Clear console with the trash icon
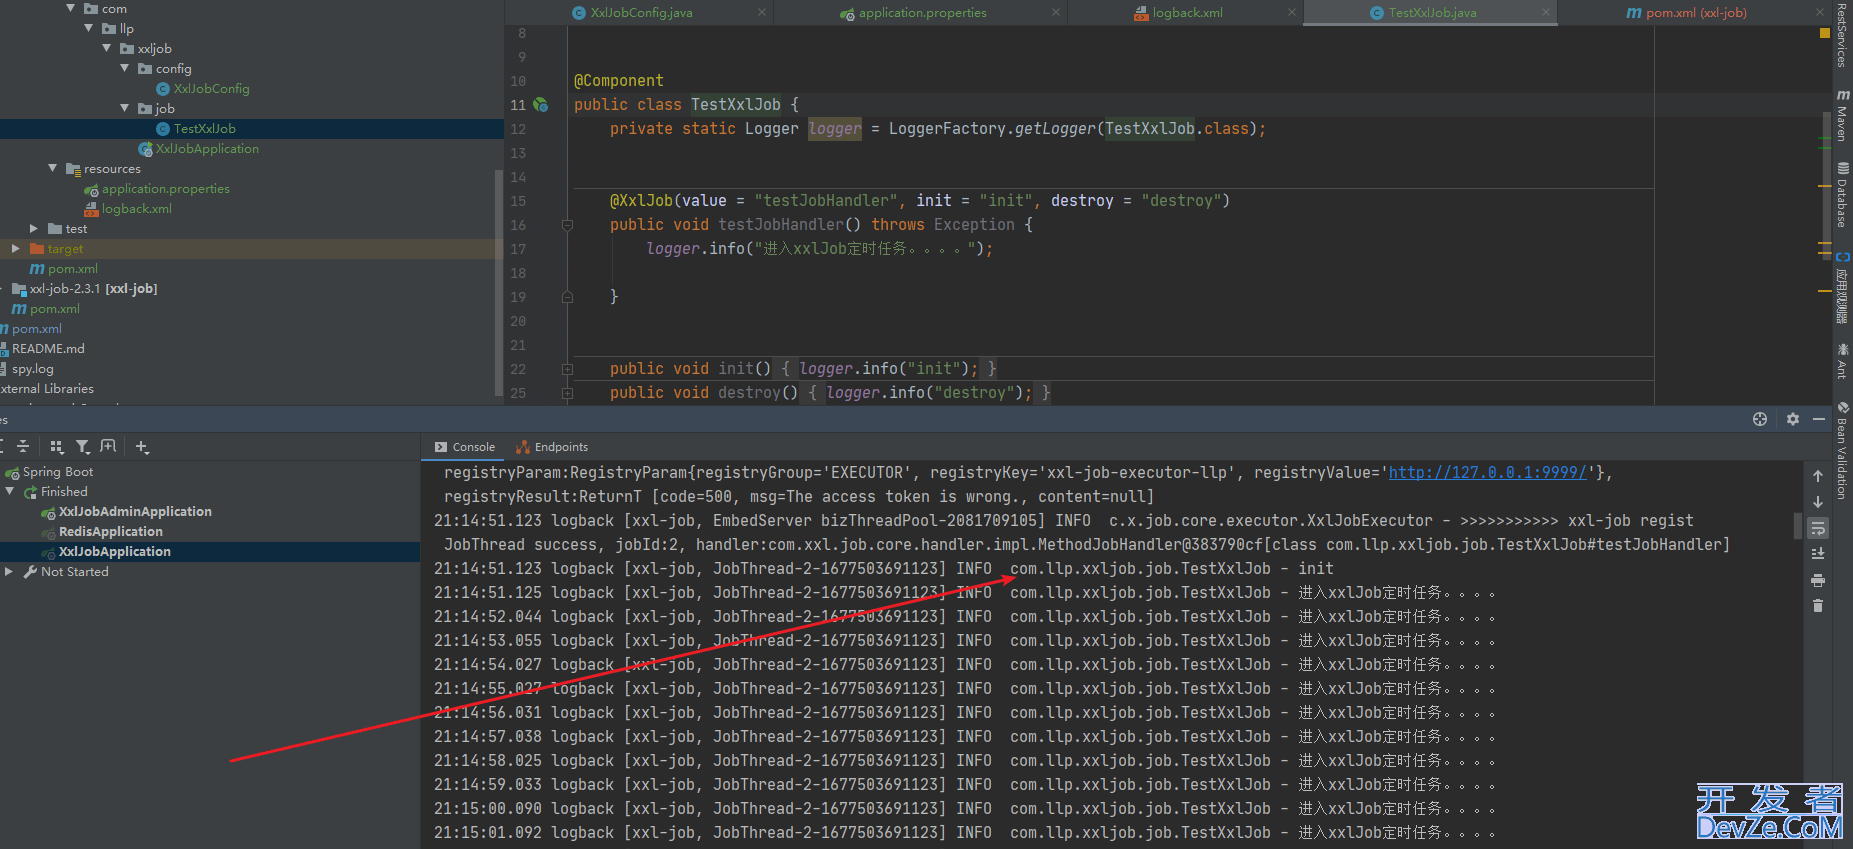 coord(1818,606)
